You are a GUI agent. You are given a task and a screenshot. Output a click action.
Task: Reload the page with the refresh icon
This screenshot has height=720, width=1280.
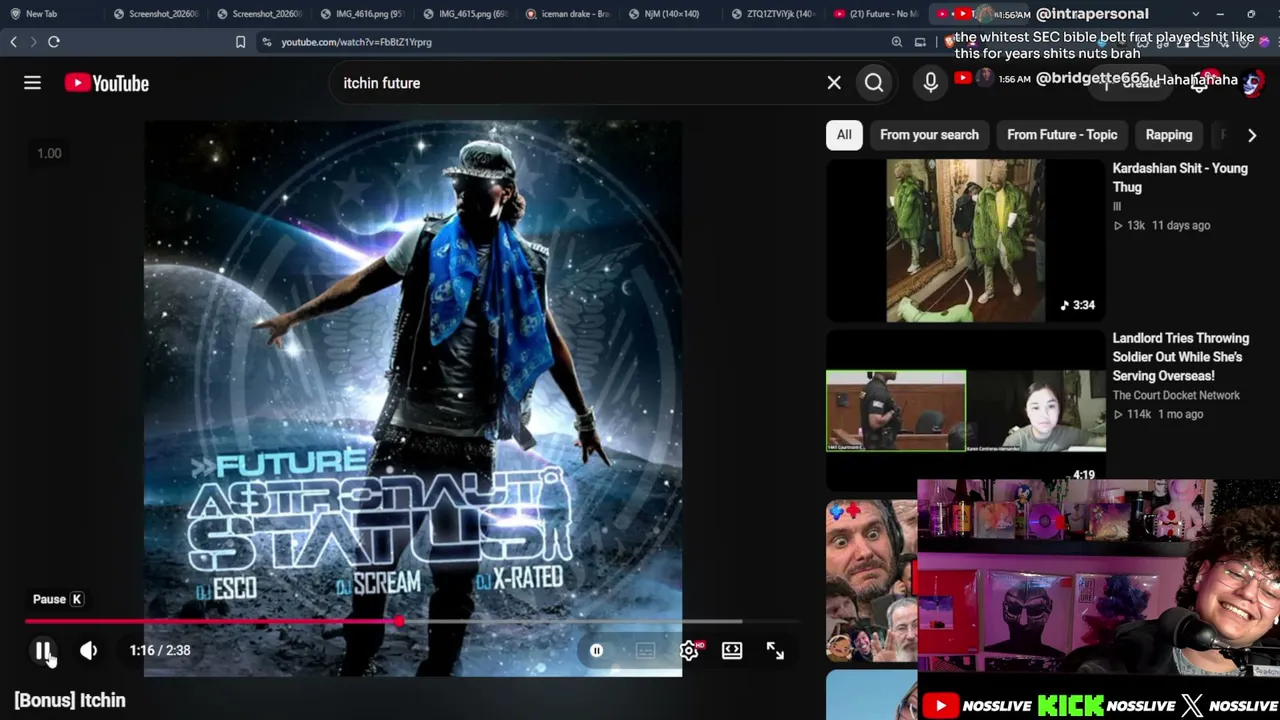pos(54,42)
